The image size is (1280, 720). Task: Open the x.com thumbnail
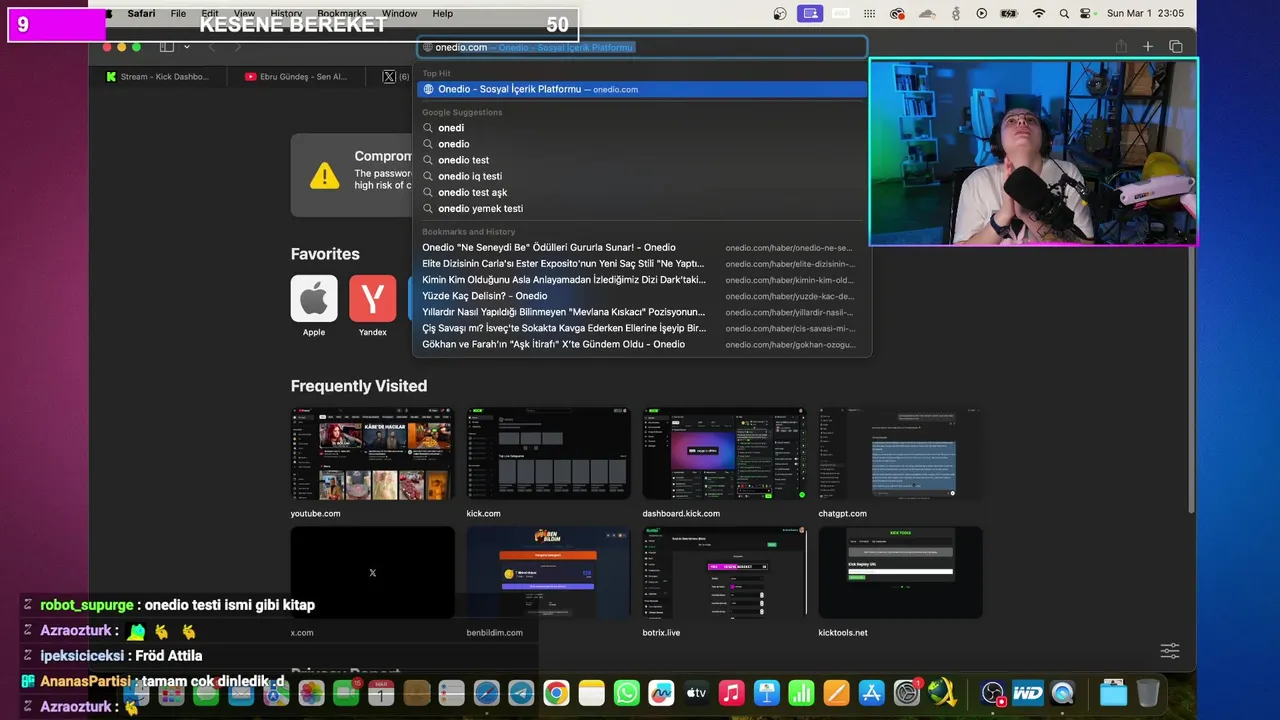tap(372, 573)
